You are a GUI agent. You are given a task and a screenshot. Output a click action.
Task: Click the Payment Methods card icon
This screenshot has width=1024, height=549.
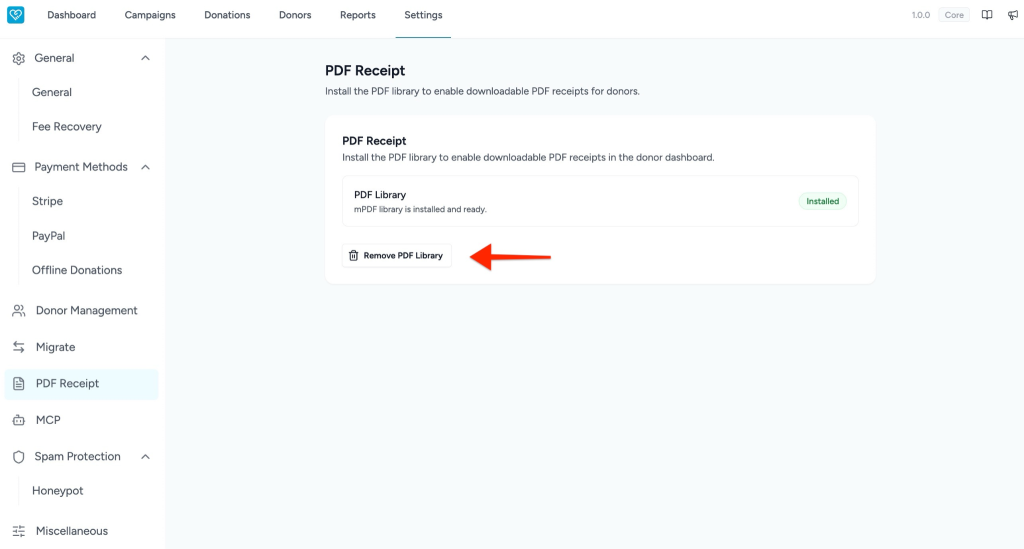(18, 167)
